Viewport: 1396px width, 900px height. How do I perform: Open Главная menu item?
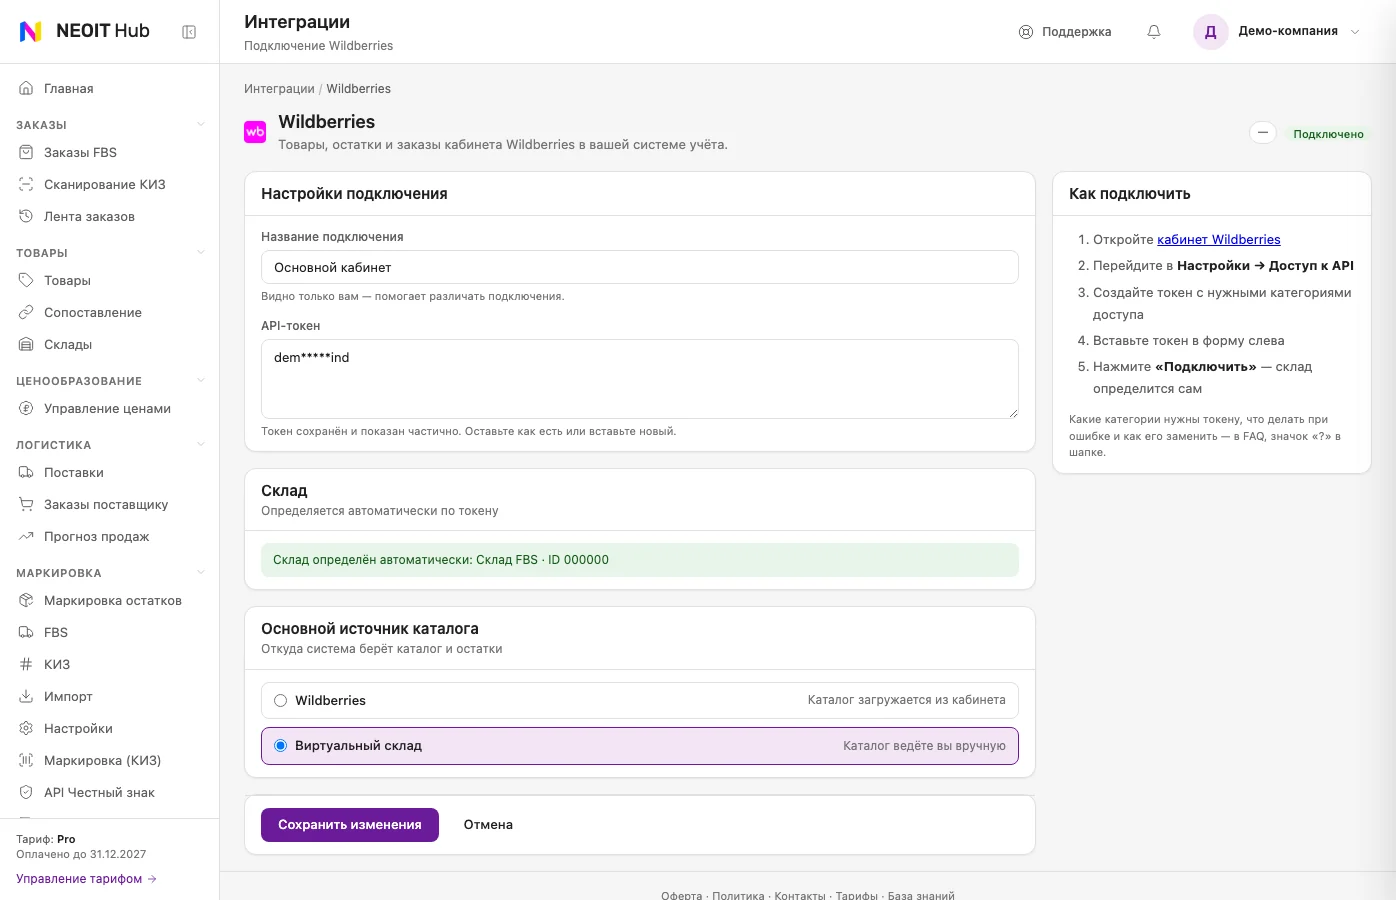[x=110, y=89]
